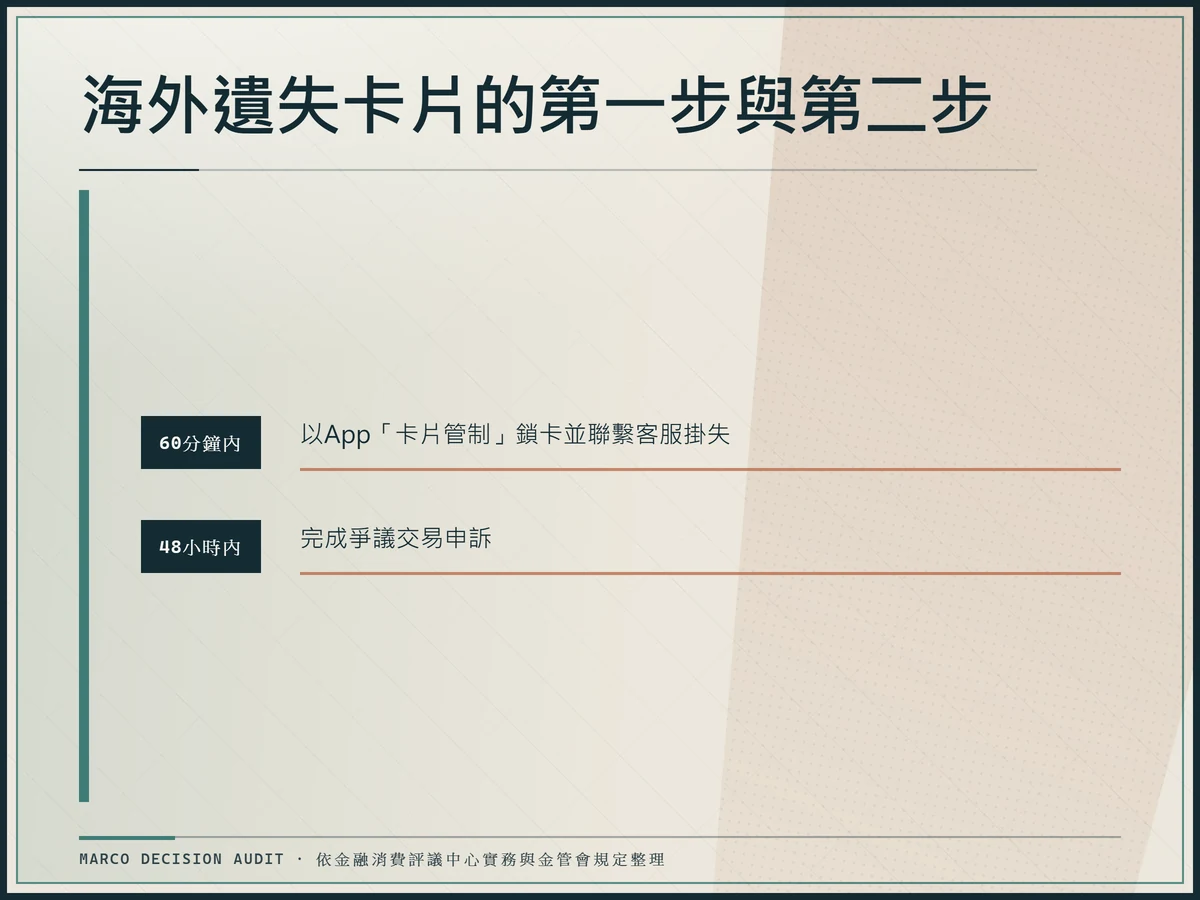Click the text 完成爭議交易申訴

click(396, 538)
